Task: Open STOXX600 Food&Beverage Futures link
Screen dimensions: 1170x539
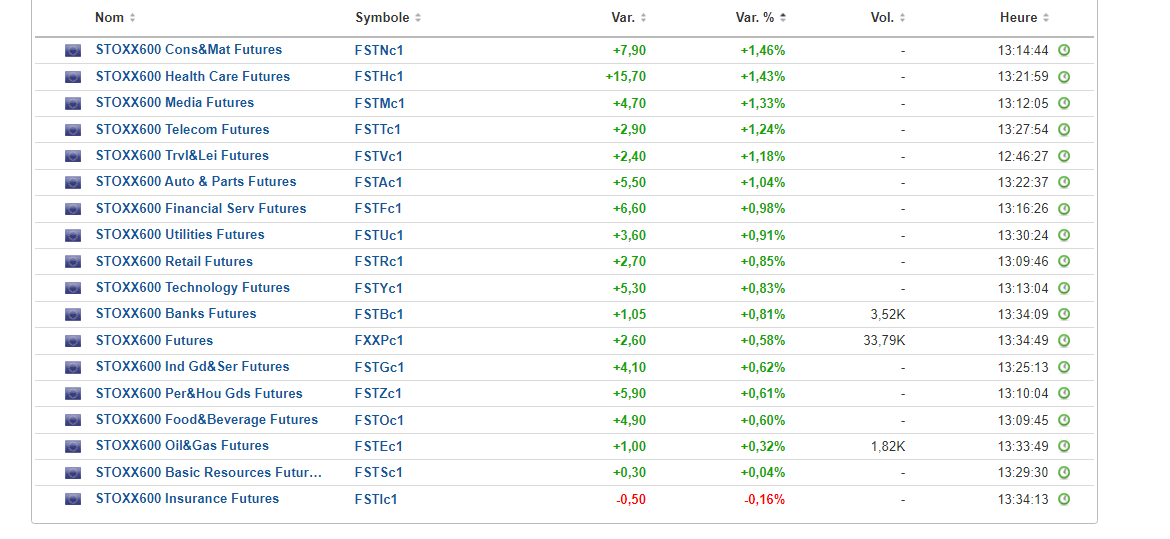Action: [x=207, y=420]
